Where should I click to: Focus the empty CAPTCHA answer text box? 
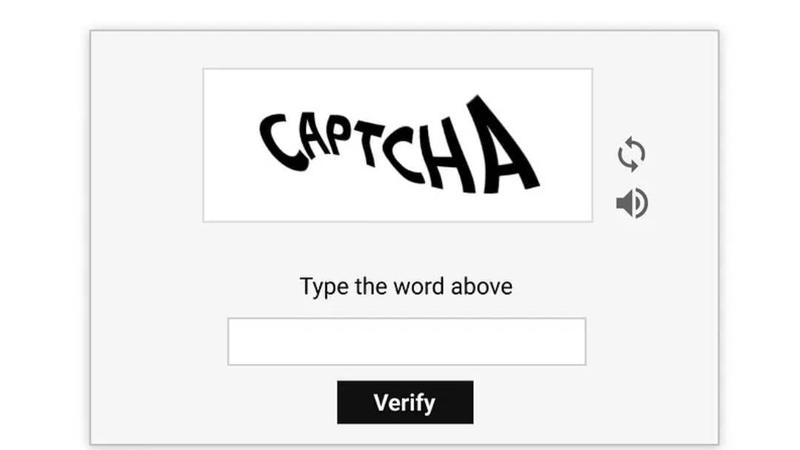click(407, 341)
